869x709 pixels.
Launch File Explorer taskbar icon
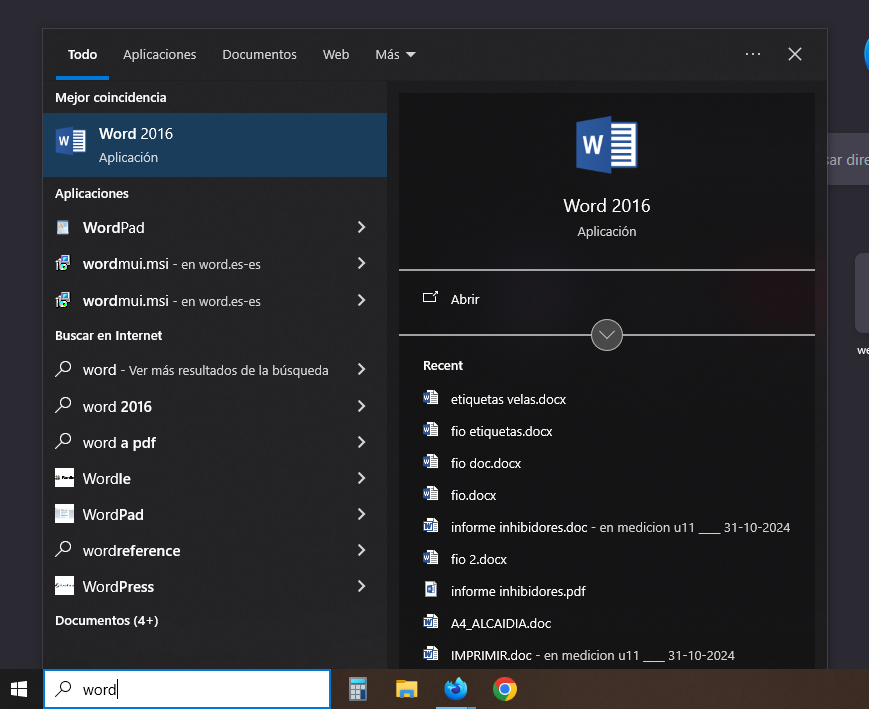click(406, 689)
